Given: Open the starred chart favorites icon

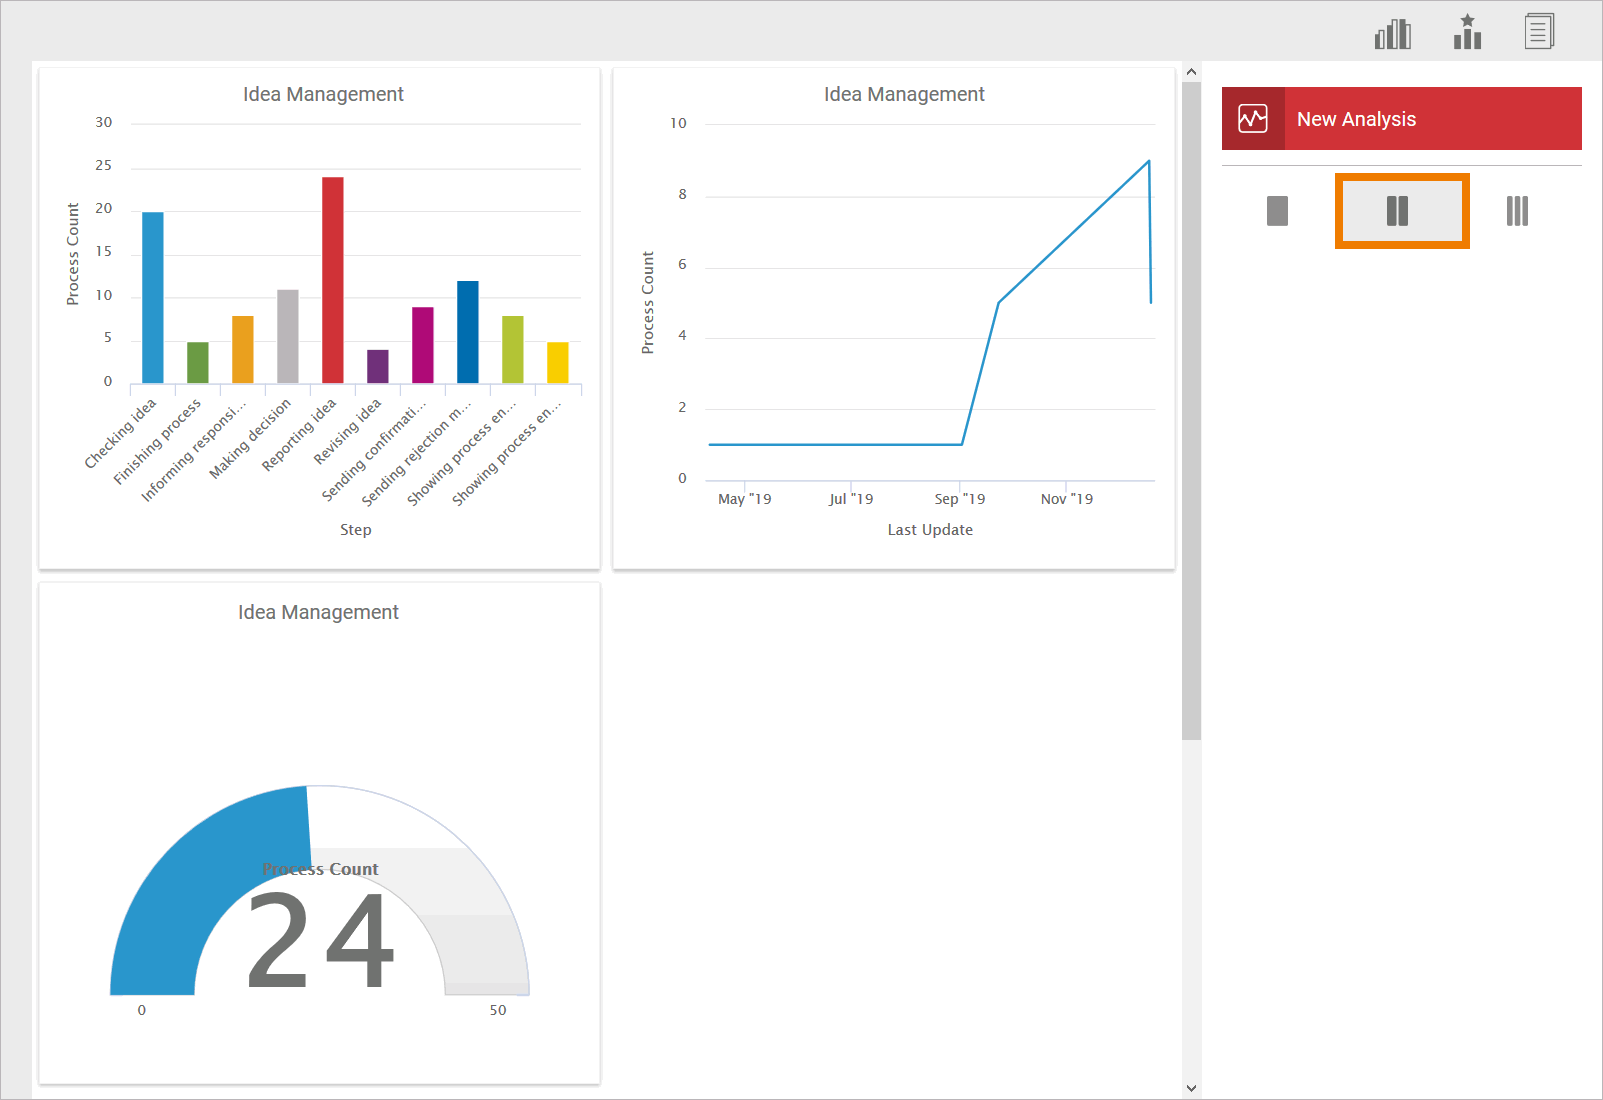Looking at the screenshot, I should click(x=1467, y=32).
